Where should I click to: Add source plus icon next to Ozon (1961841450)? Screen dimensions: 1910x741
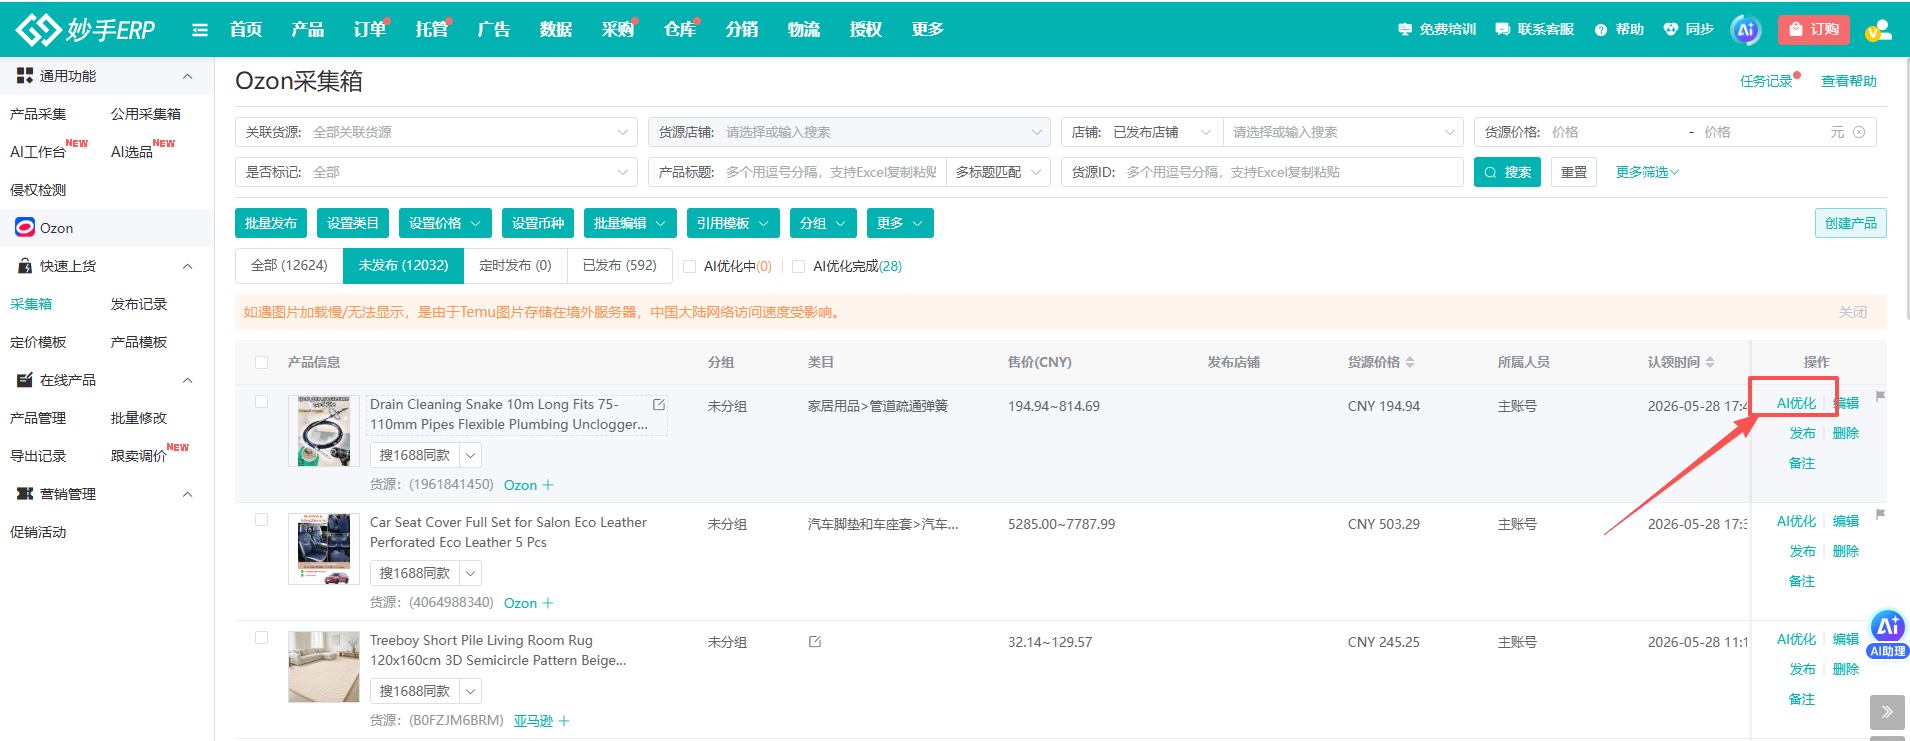(548, 485)
